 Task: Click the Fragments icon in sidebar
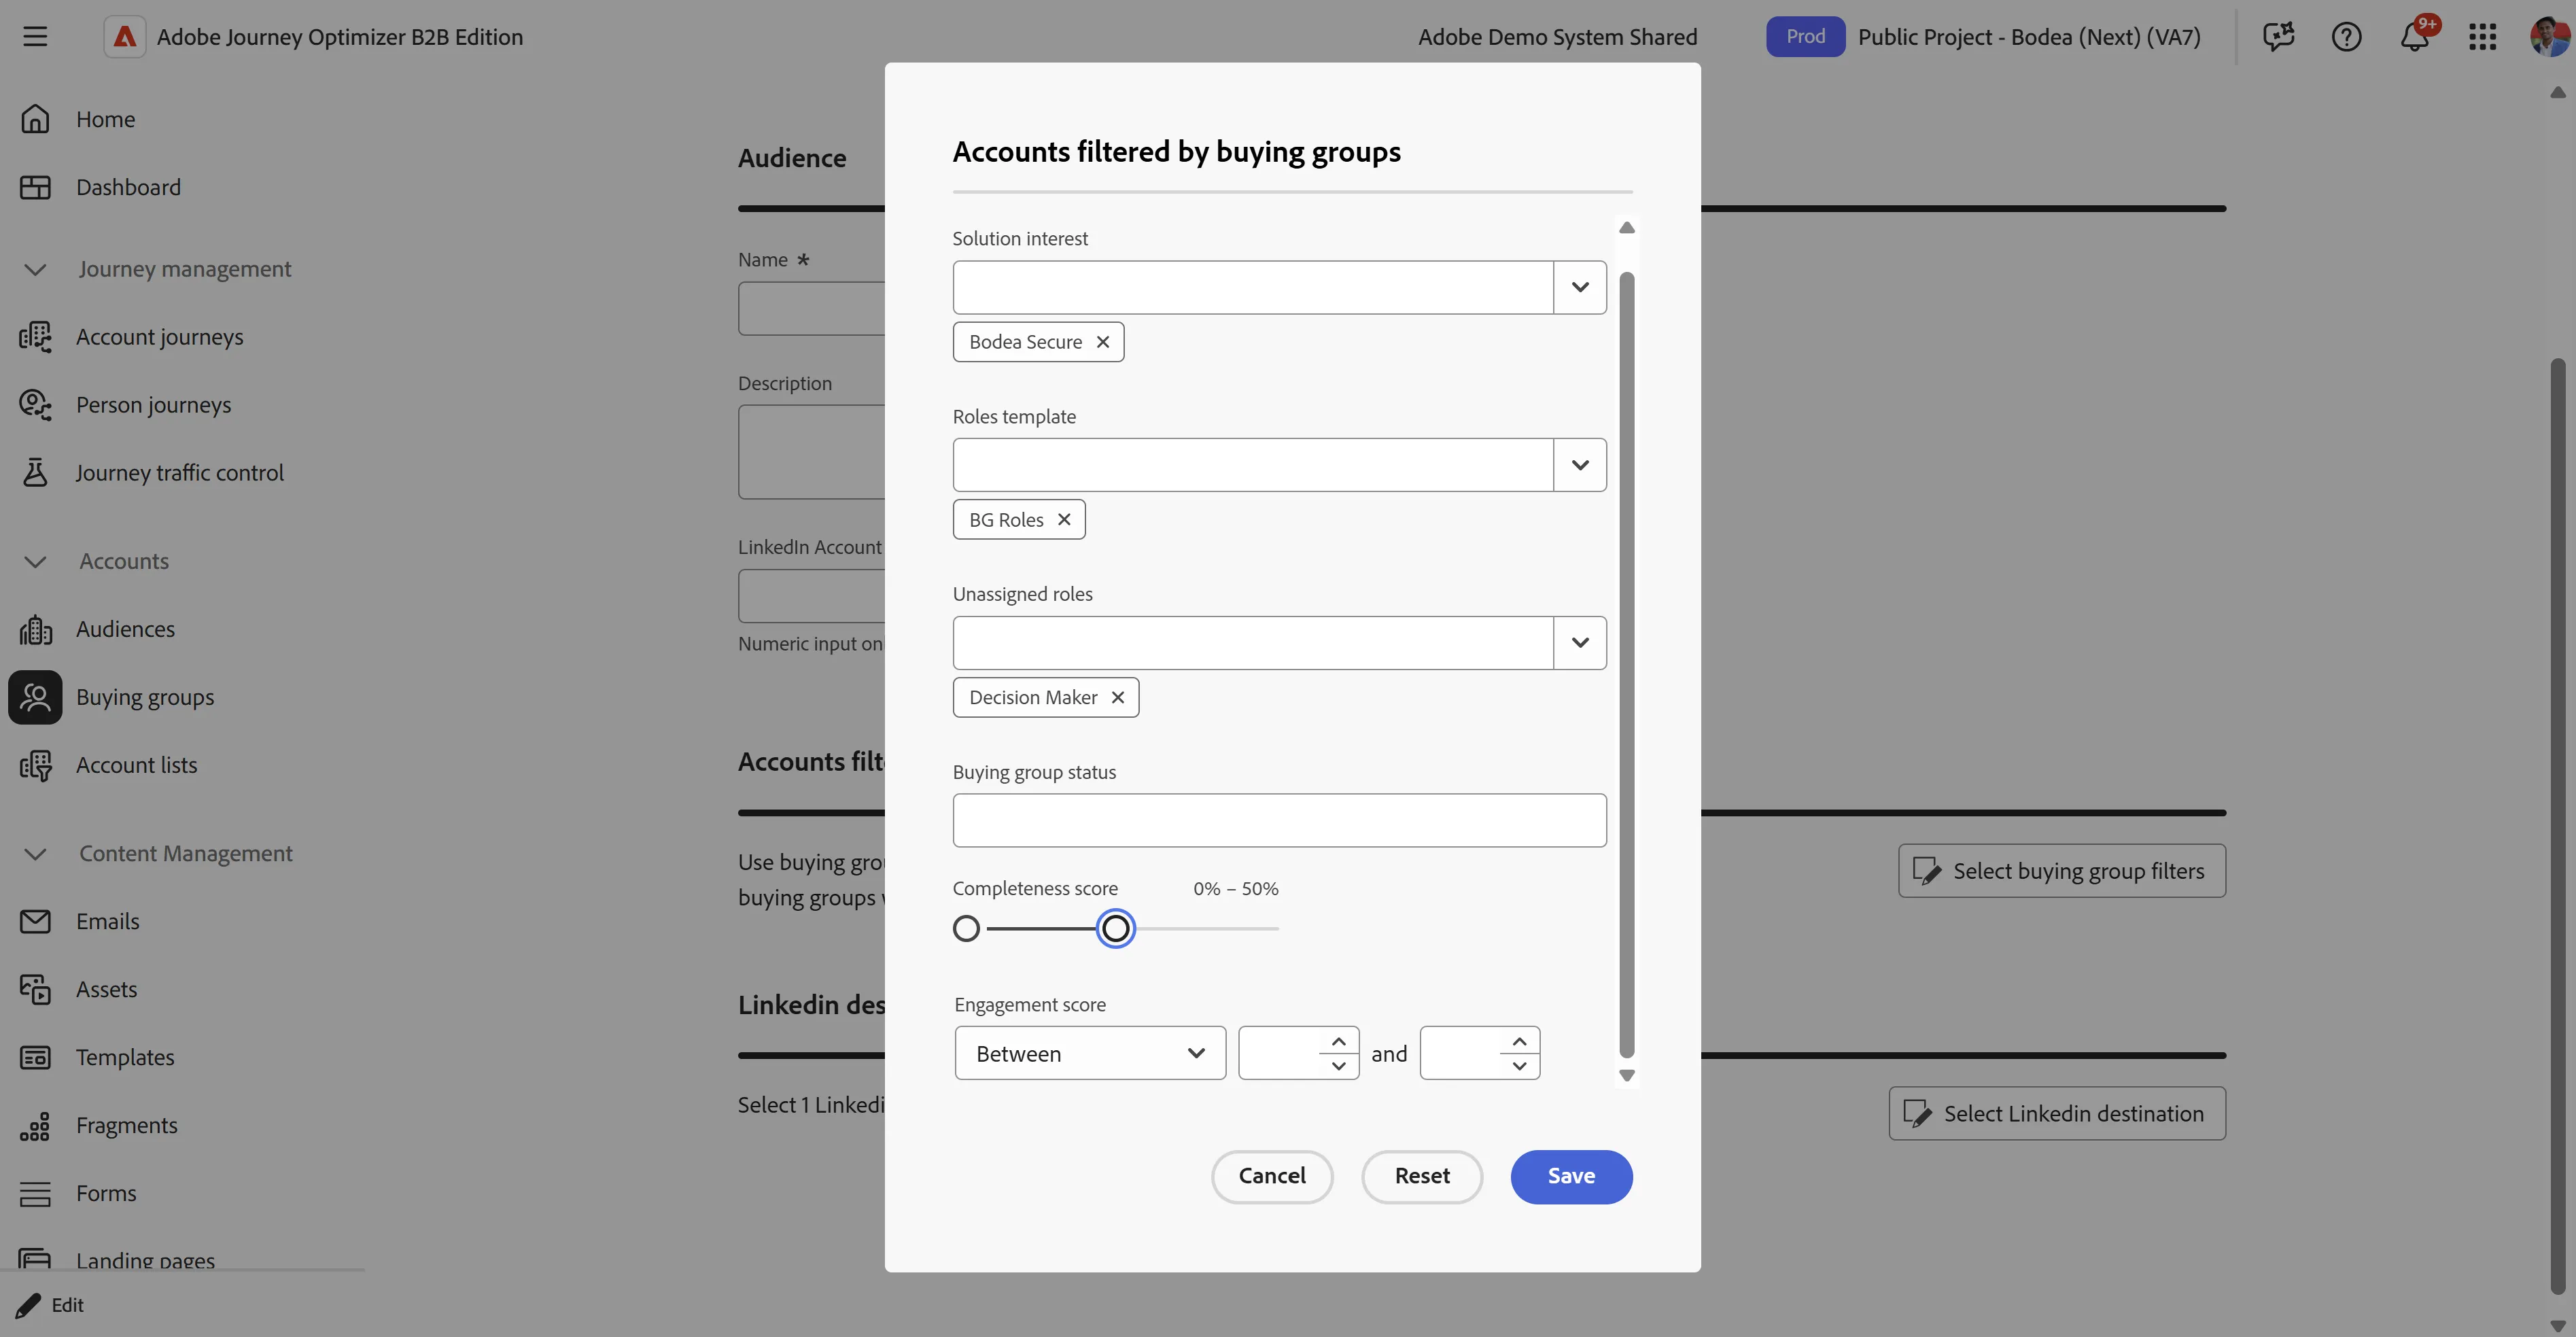[x=35, y=1125]
